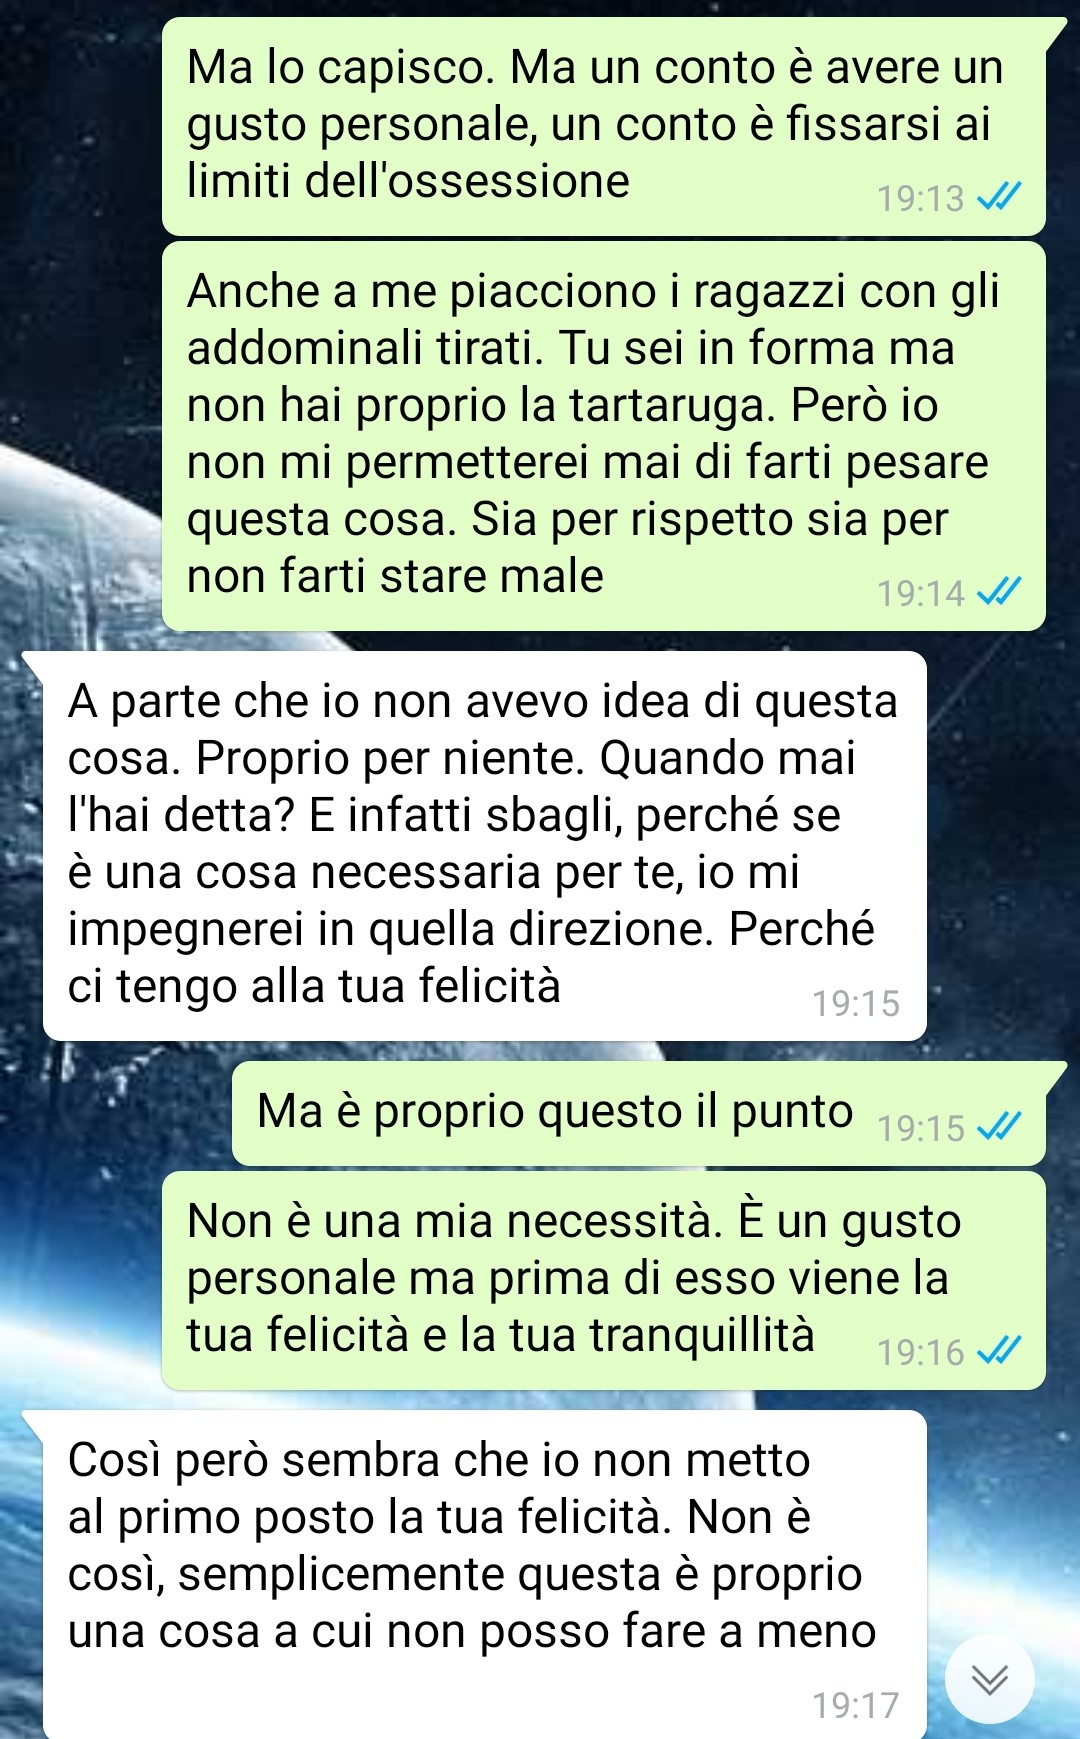Image resolution: width=1080 pixels, height=1739 pixels.
Task: Click the blue read ticks at 19:16
Action: point(998,1351)
